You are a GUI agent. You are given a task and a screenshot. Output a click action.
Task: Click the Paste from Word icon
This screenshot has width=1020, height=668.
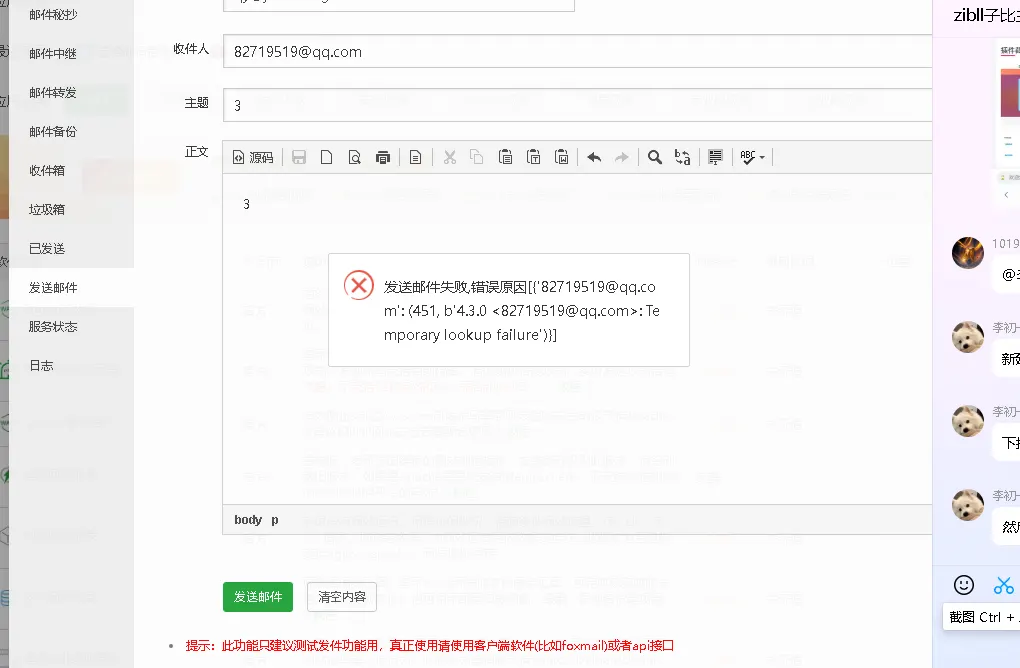coord(561,157)
